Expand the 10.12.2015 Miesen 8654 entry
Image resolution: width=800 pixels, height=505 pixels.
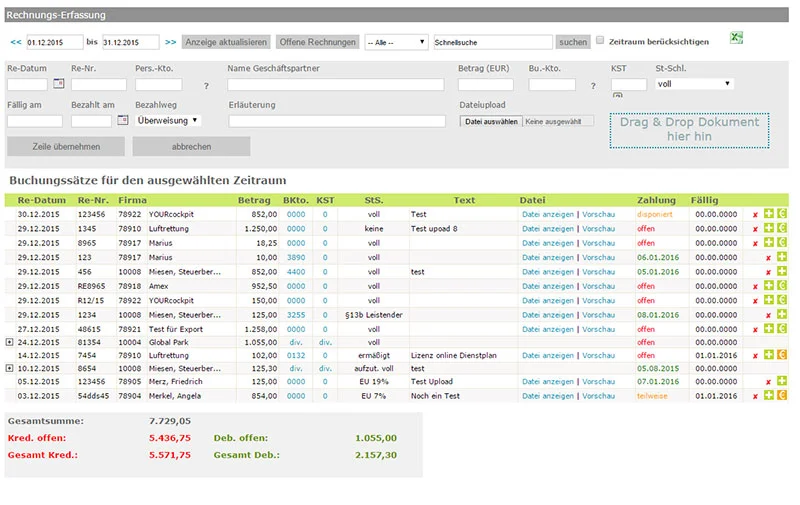click(x=9, y=368)
